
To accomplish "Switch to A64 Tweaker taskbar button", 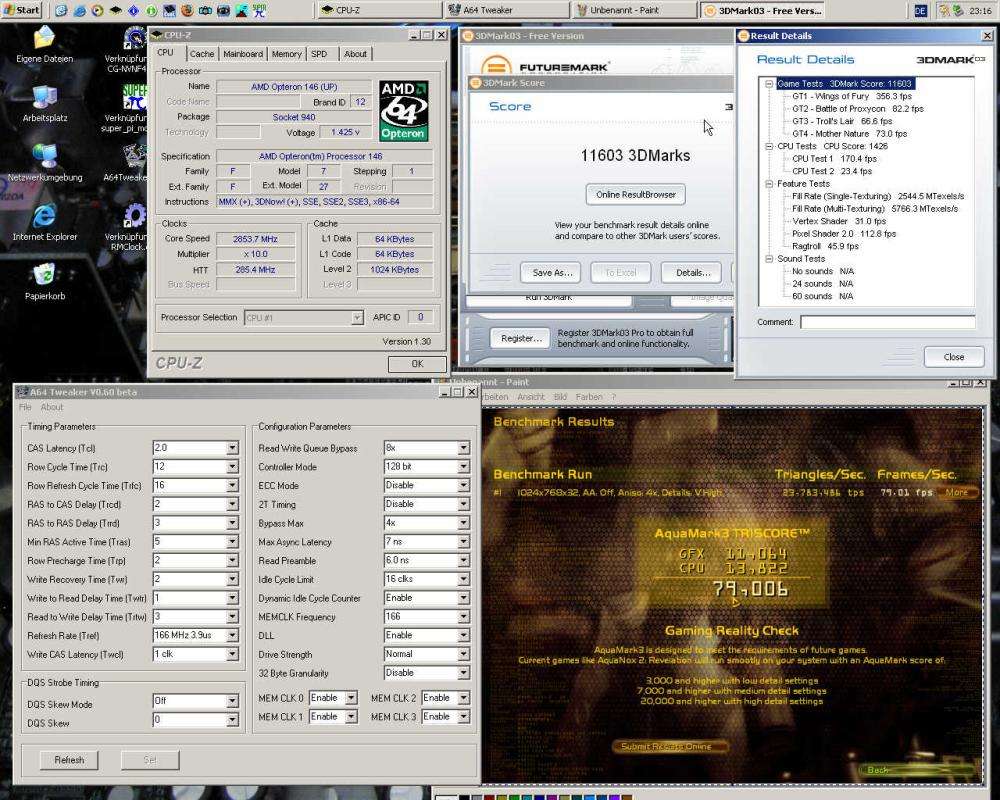I will point(506,10).
